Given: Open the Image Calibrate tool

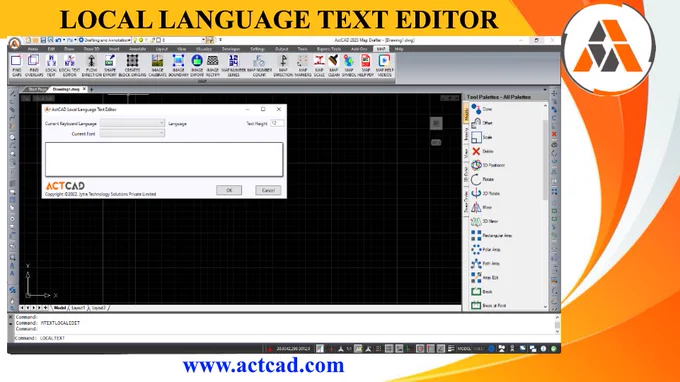Looking at the screenshot, I should point(157,66).
